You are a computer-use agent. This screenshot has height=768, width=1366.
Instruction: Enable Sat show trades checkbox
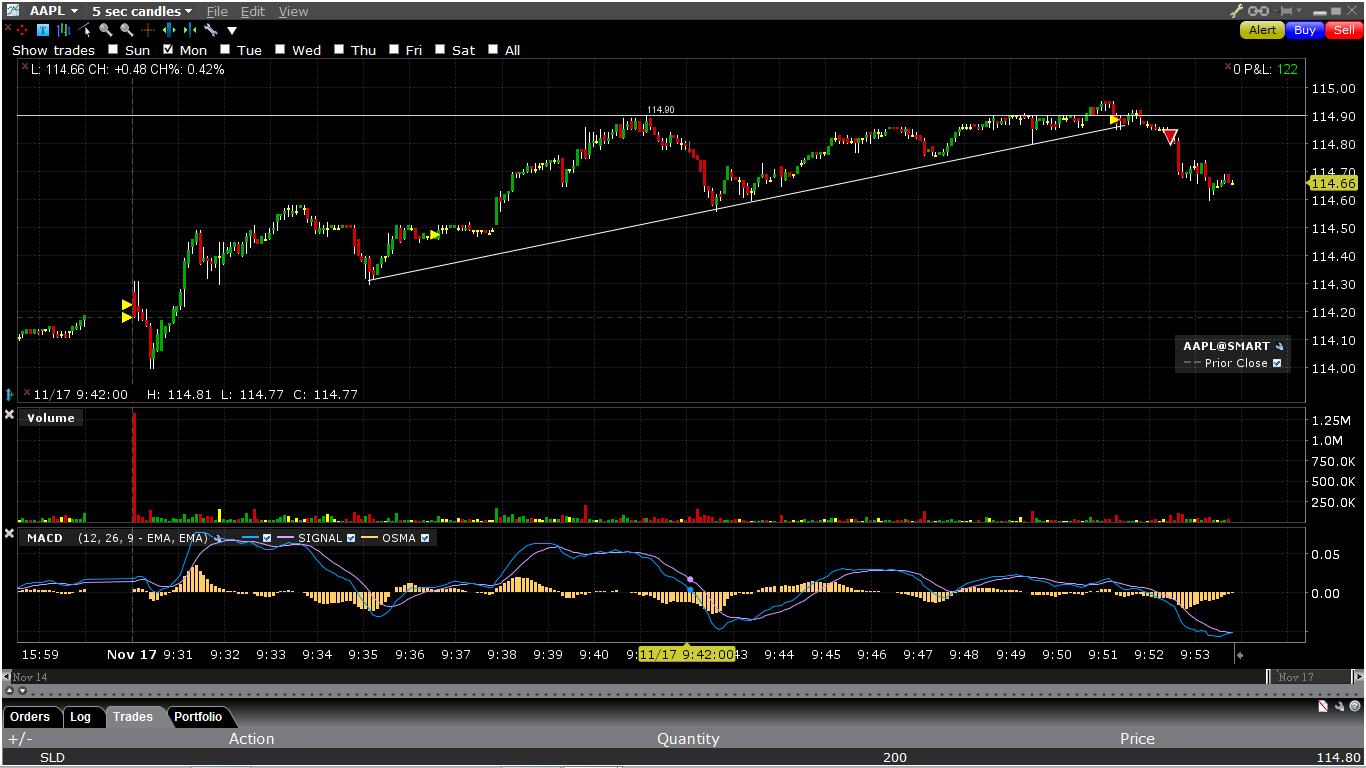pyautogui.click(x=440, y=50)
